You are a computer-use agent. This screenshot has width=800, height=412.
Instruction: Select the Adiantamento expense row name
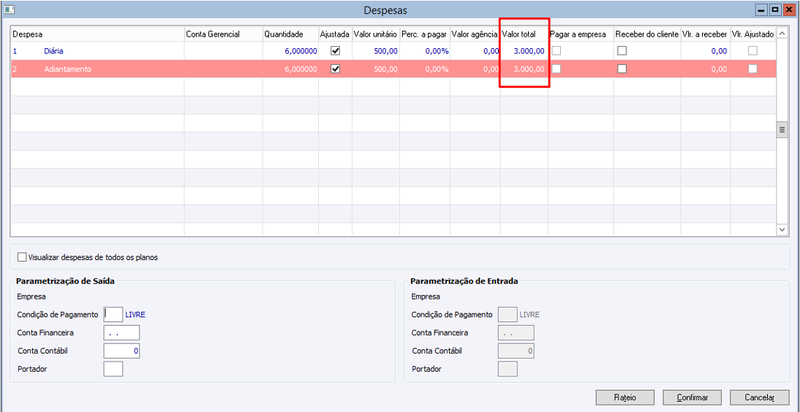68,69
